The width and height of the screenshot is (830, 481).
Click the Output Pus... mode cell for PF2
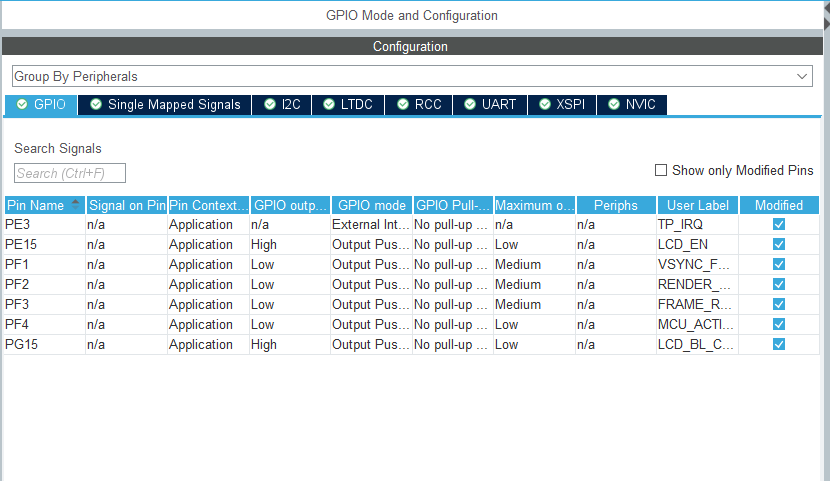[x=372, y=284]
